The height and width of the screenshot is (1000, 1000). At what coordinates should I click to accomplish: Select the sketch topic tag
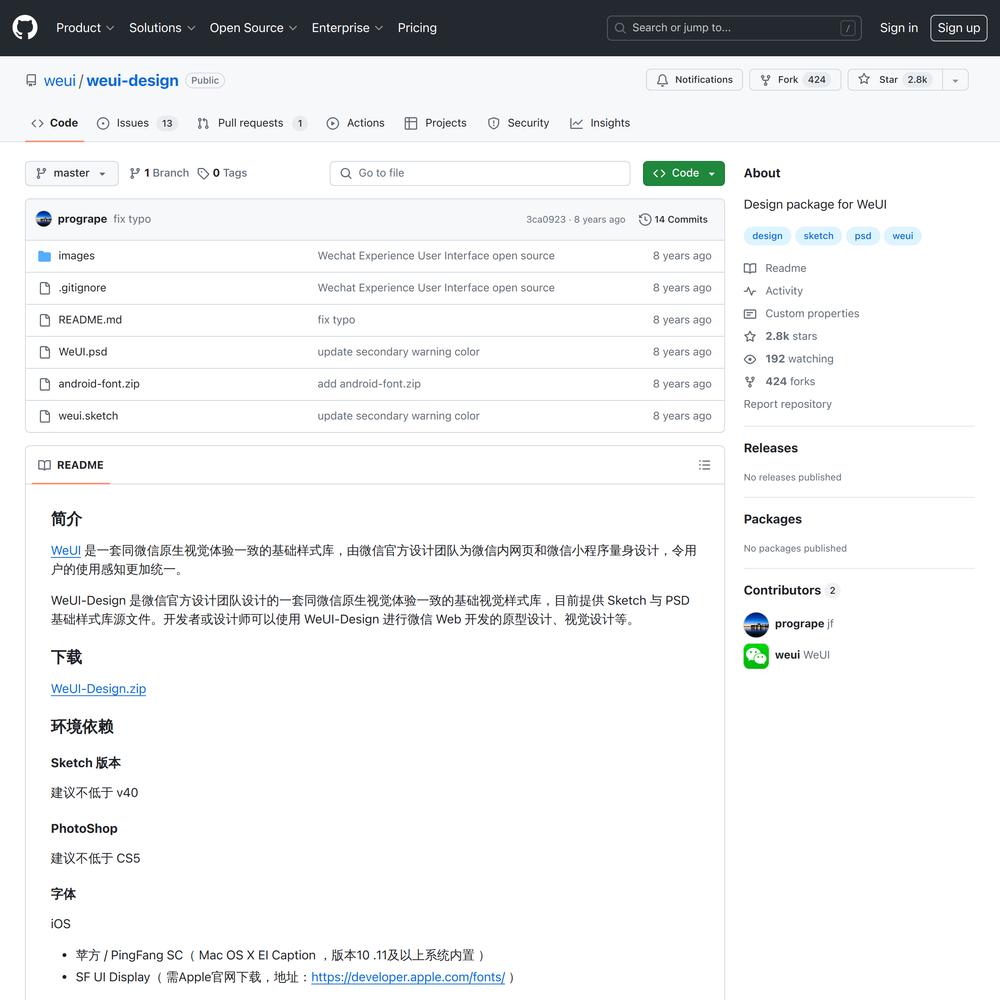pos(818,236)
